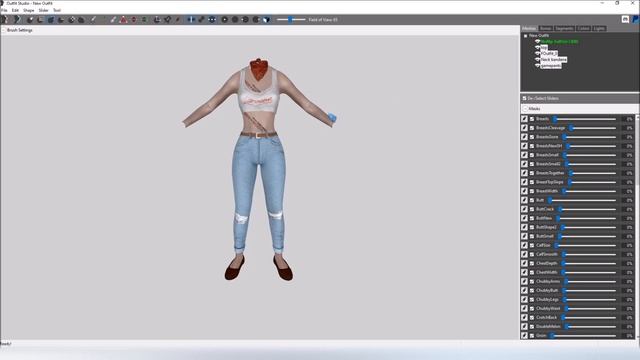The image size is (640, 360).
Task: Select the Neck bandana mesh in tree
Action: [x=553, y=60]
